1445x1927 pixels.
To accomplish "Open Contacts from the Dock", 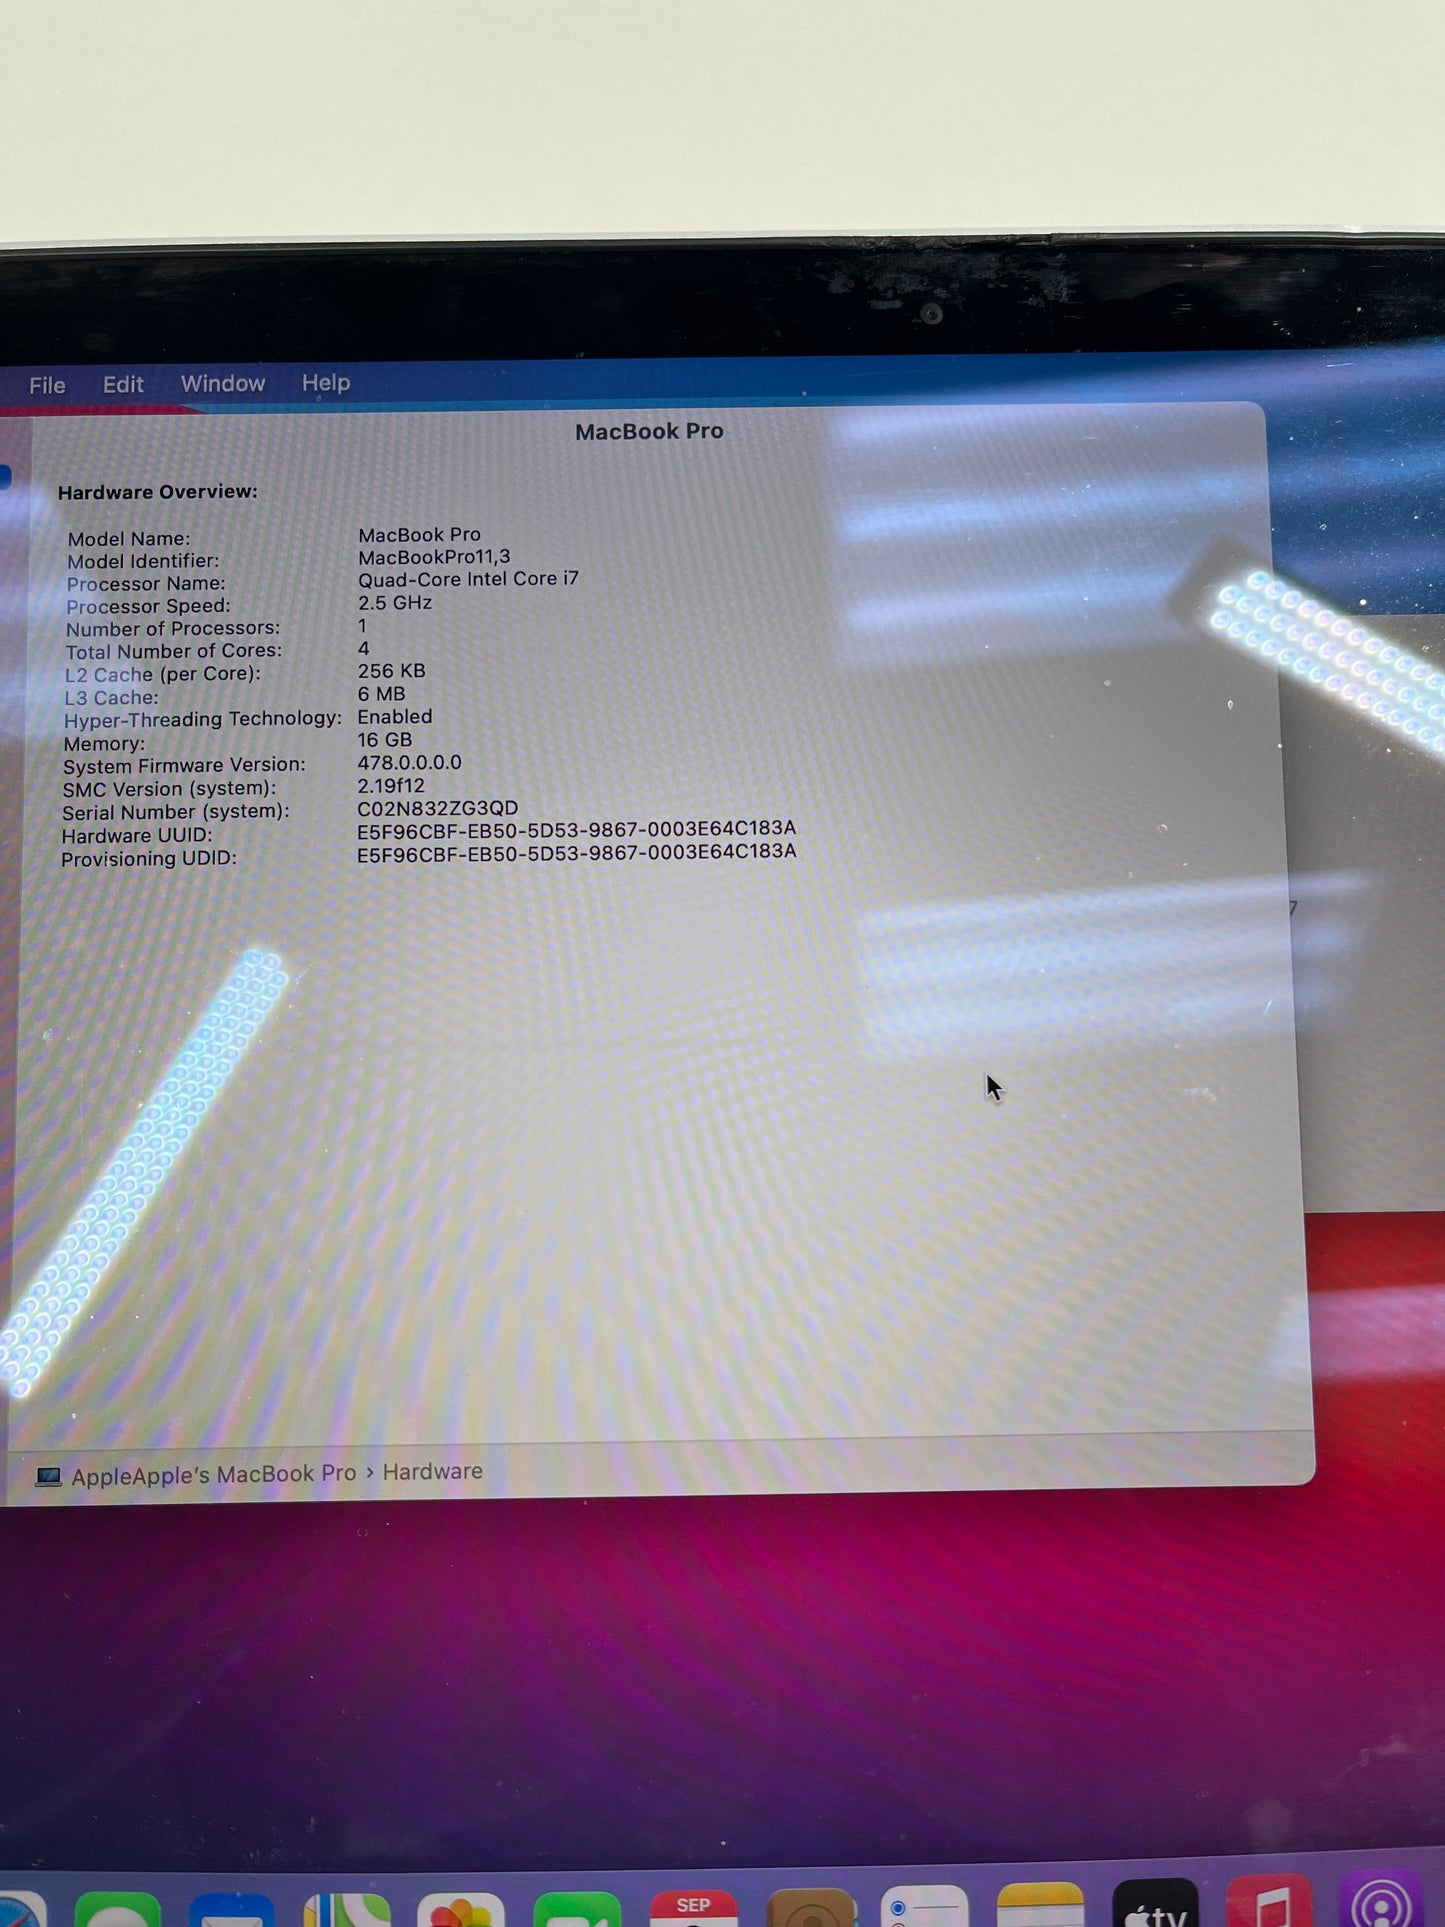I will click(x=811, y=1907).
